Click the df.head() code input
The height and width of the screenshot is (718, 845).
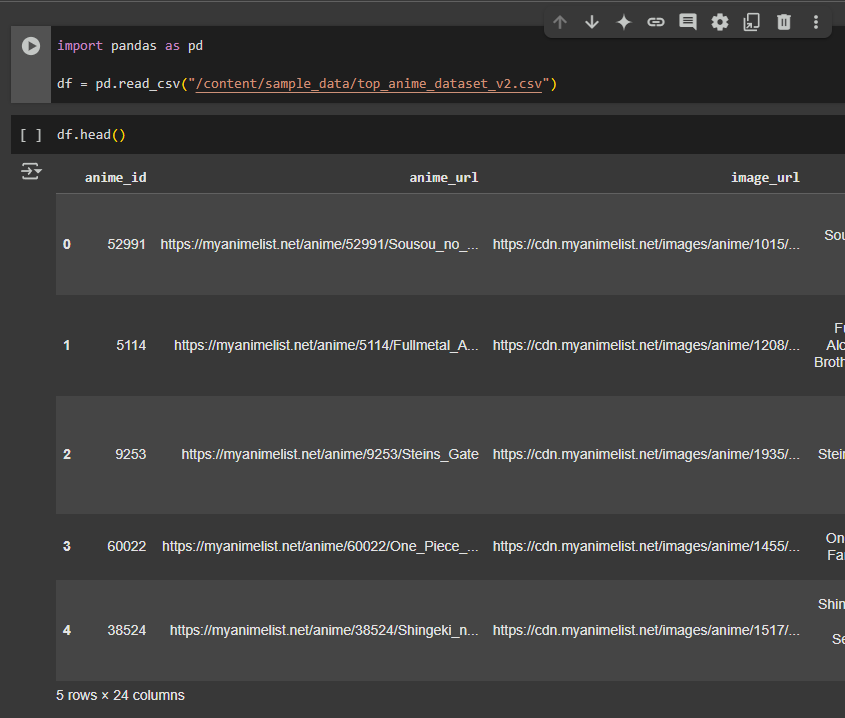[92, 135]
